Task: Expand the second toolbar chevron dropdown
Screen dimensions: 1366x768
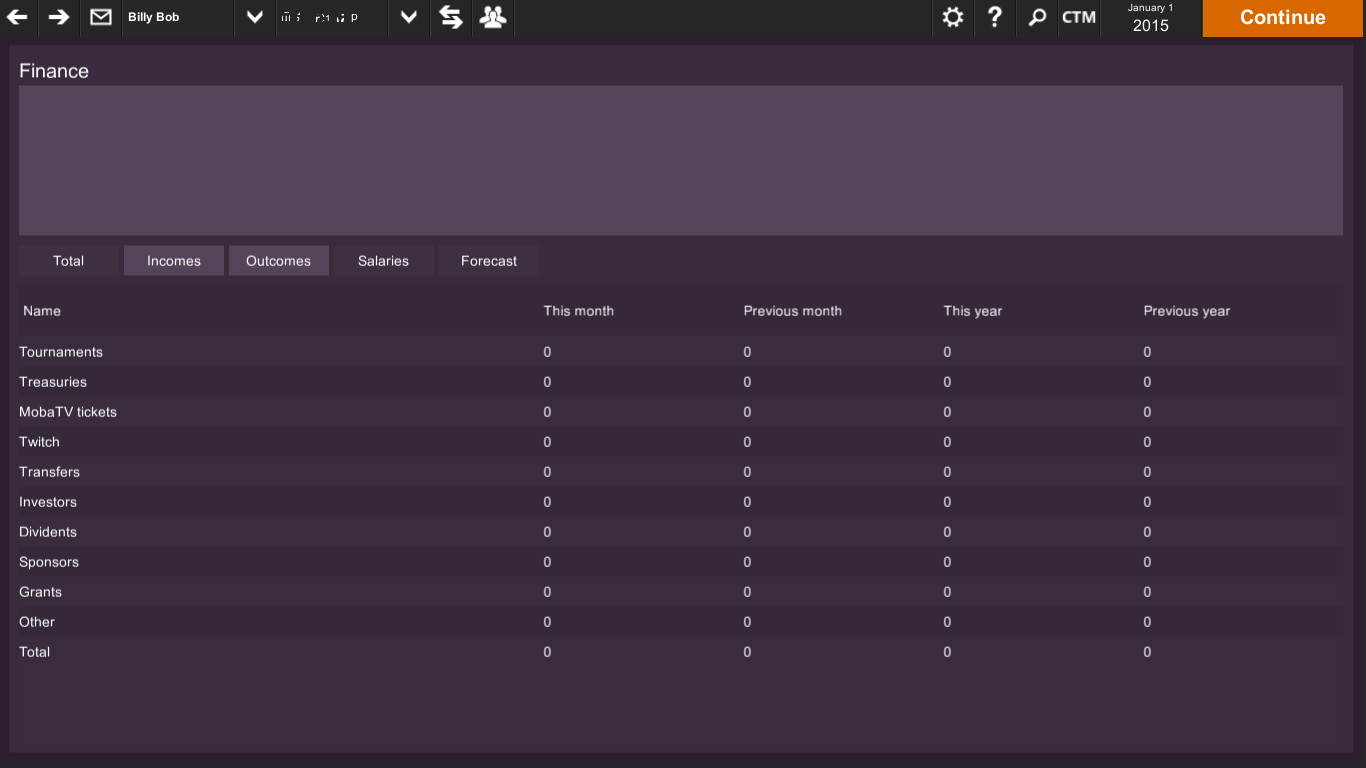Action: 408,17
